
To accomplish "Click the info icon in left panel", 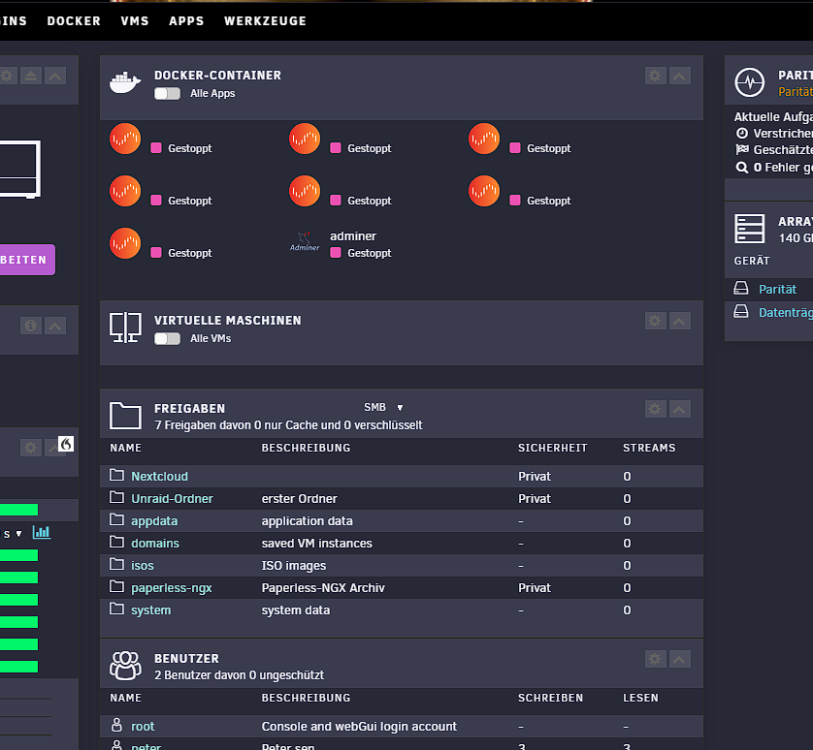I will [31, 326].
